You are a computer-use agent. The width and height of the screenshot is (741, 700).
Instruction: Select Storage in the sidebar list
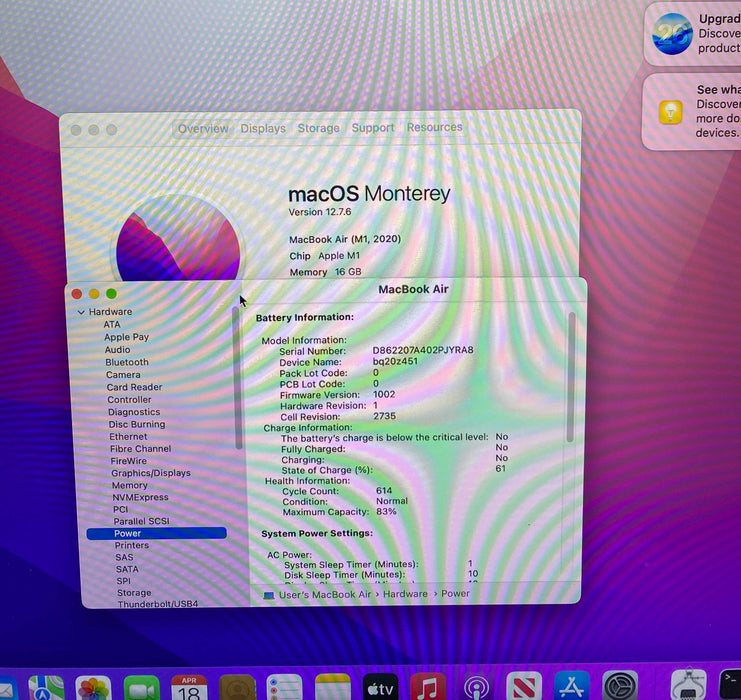pyautogui.click(x=134, y=593)
